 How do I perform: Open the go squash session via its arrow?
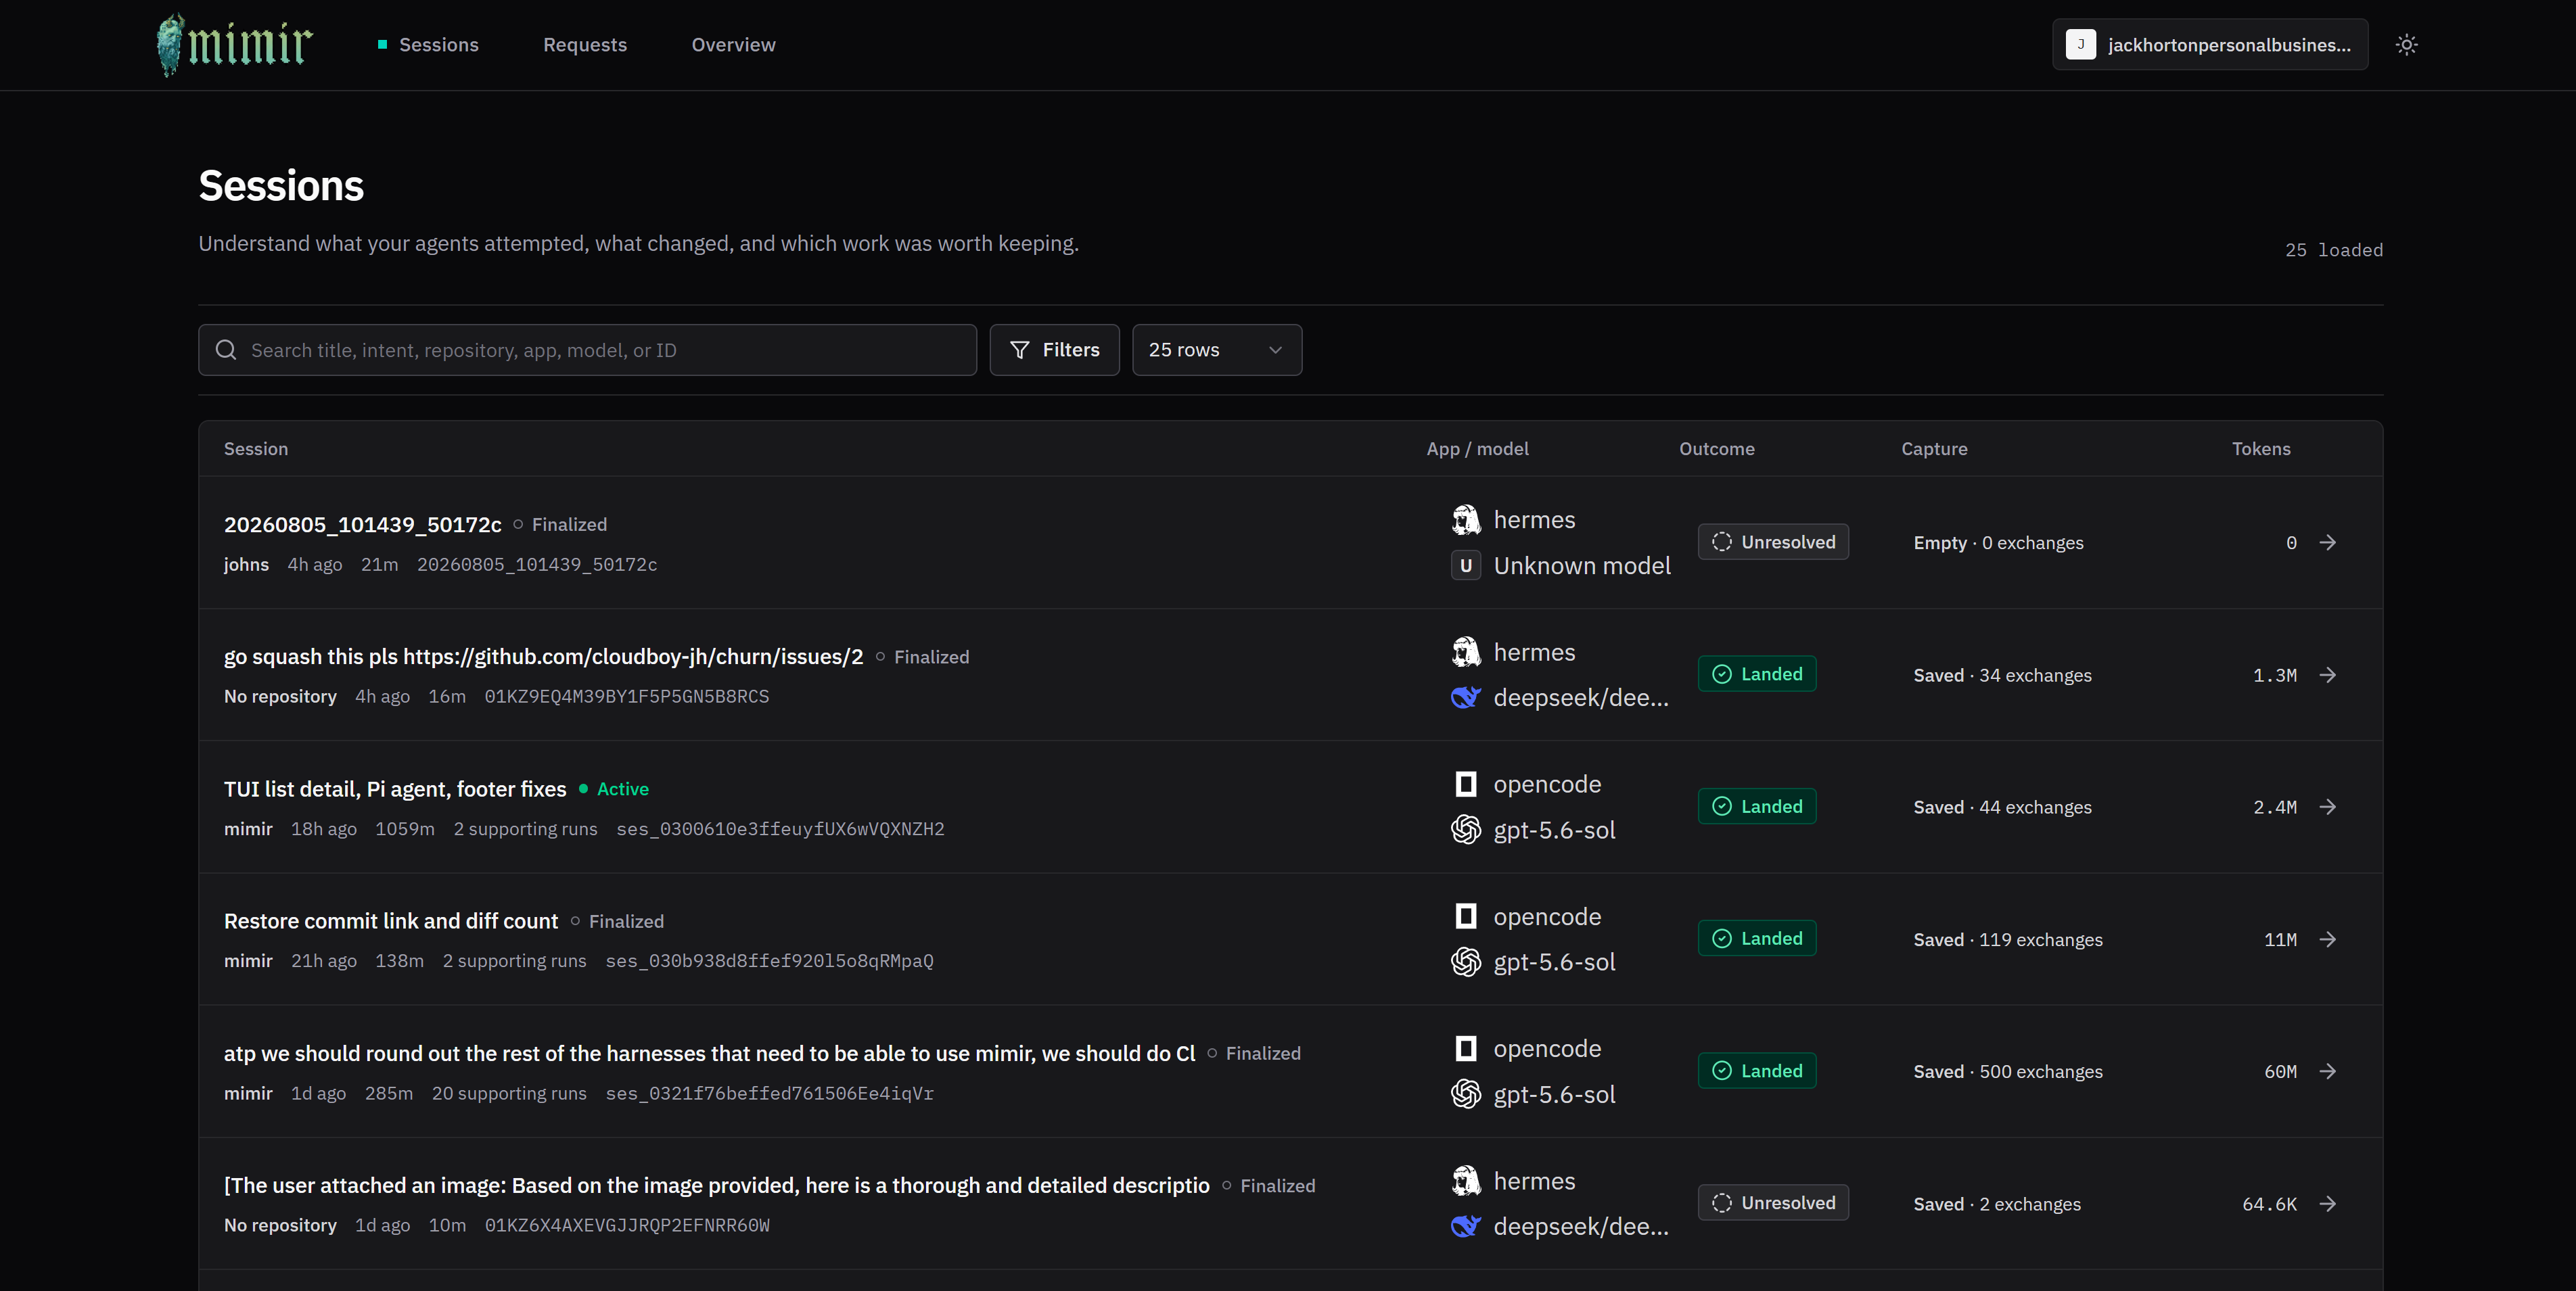pos(2328,675)
